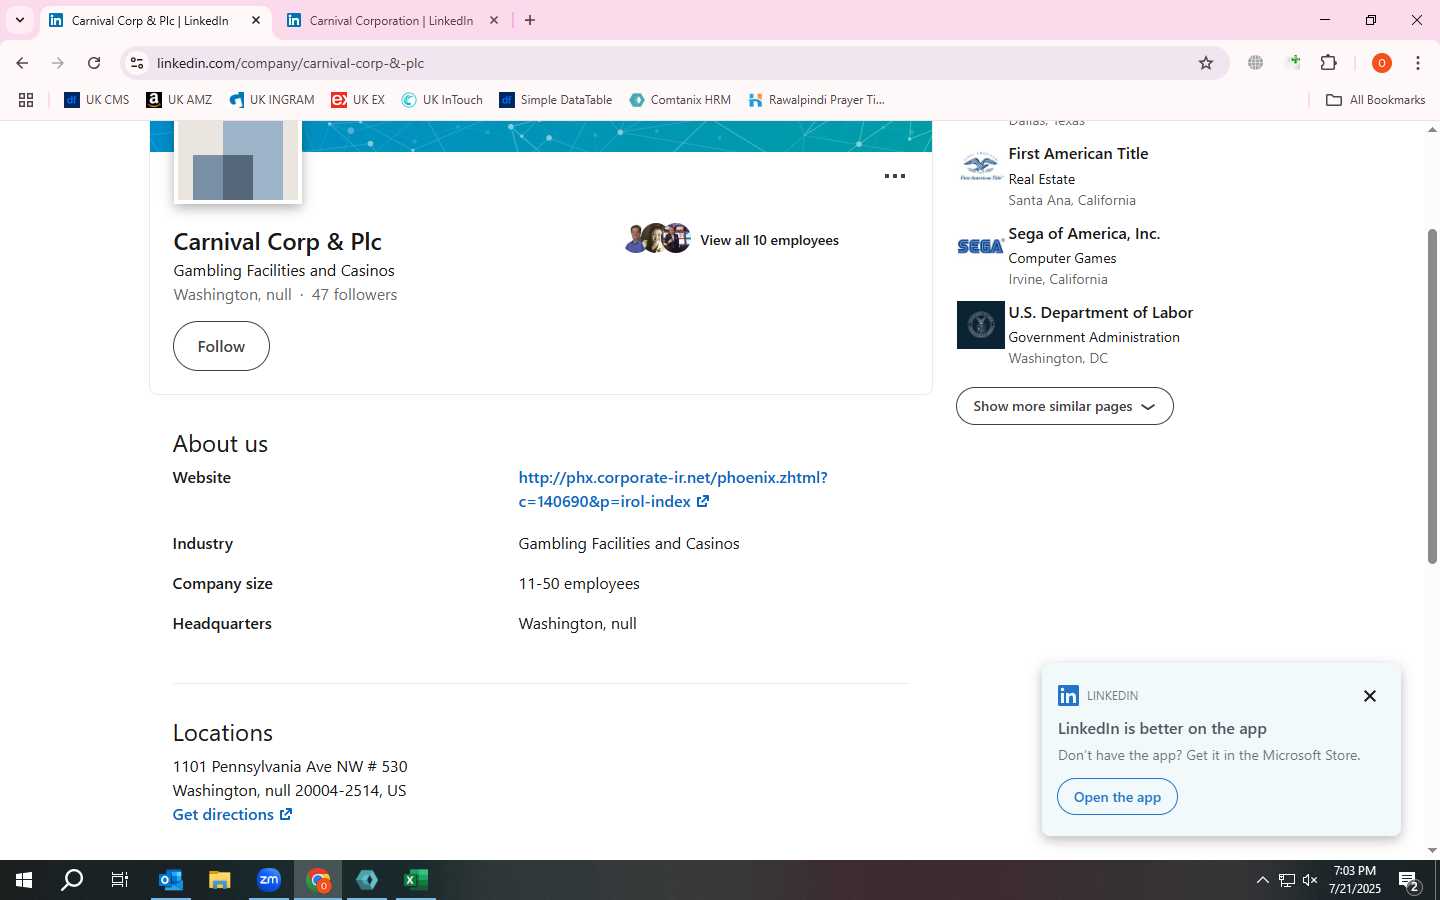1440x900 pixels.
Task: Open File Explorer from the taskbar
Action: [219, 880]
